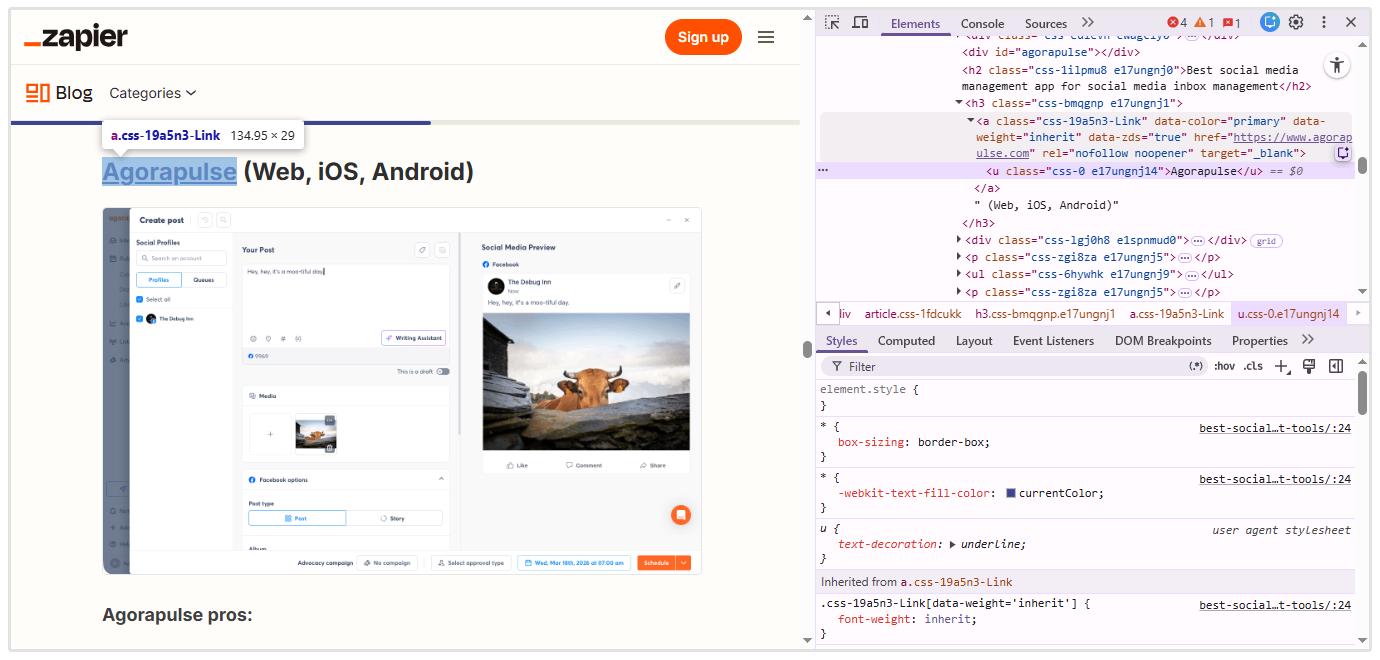The width and height of the screenshot is (1380, 660).
Task: Click the 'element.style' selector
Action: (865, 390)
